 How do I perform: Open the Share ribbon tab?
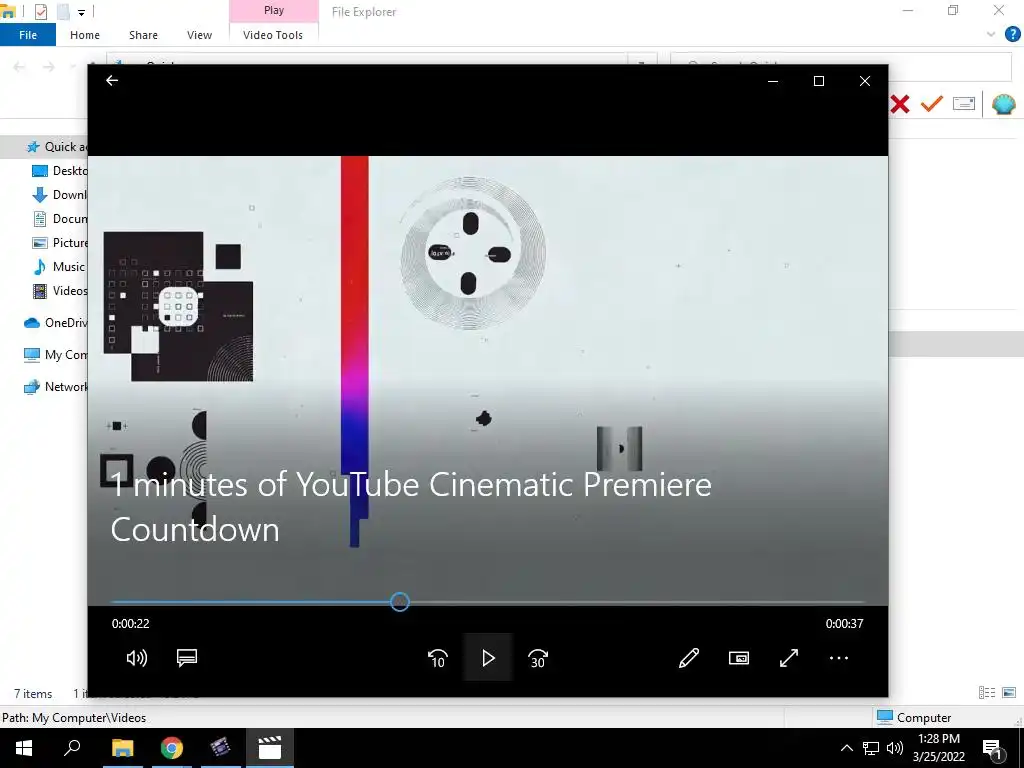coord(143,35)
